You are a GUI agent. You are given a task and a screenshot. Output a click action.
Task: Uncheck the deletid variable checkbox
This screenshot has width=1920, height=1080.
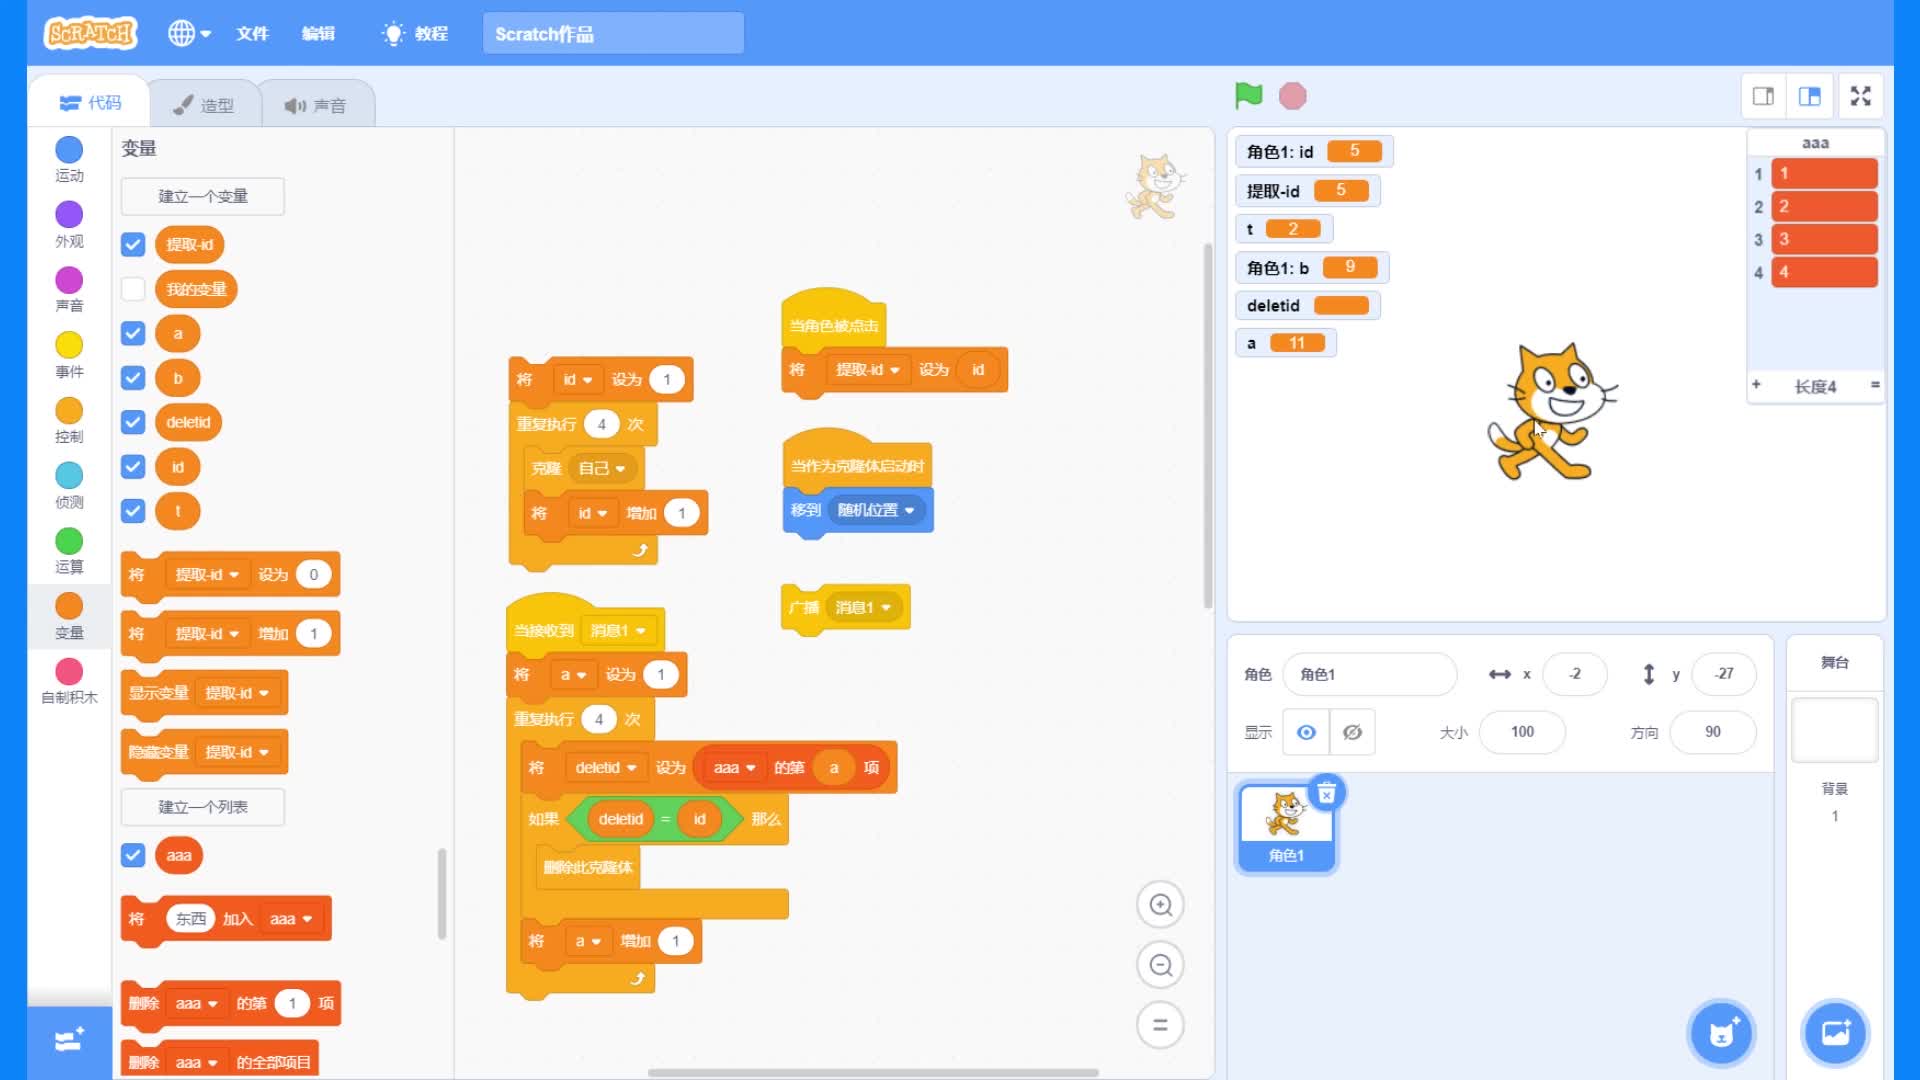coord(133,422)
